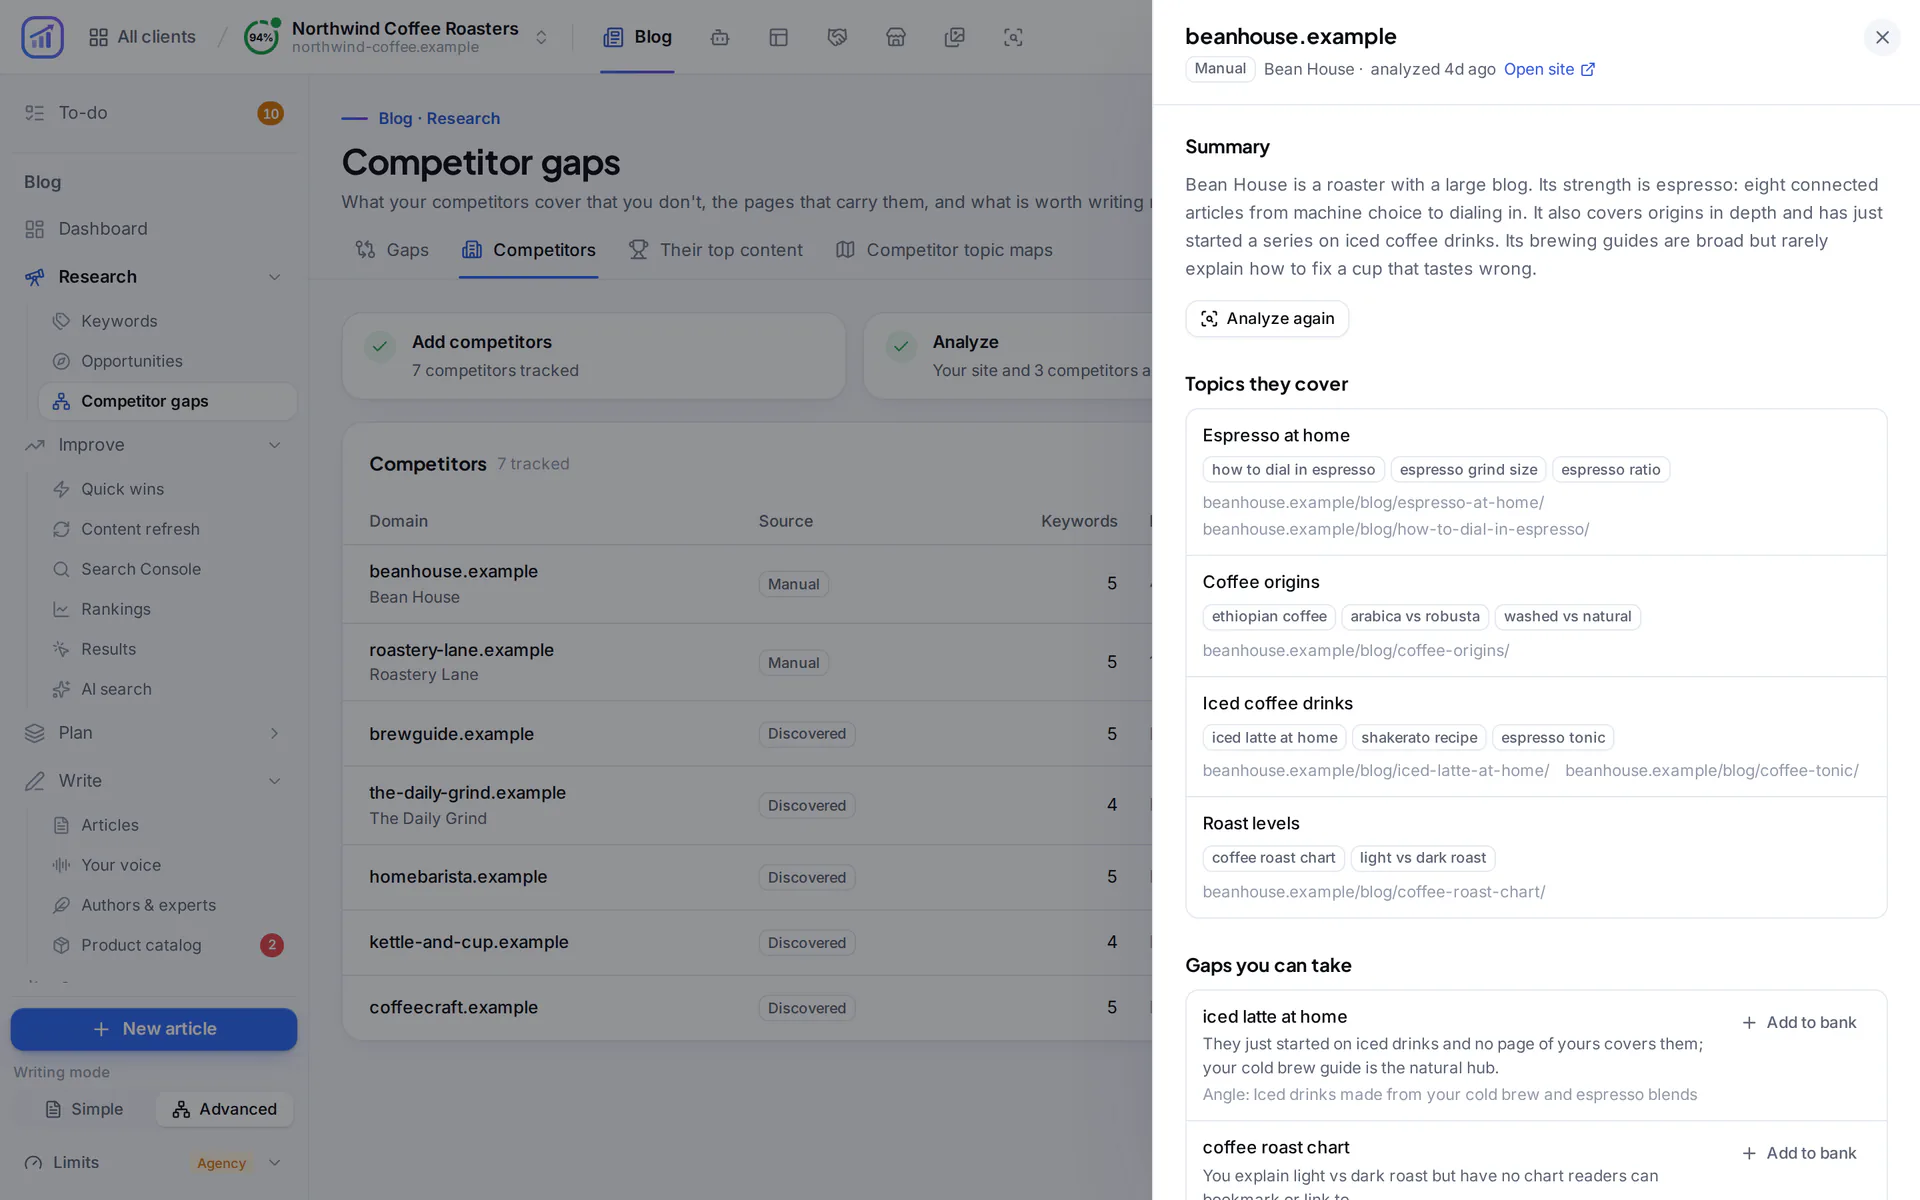Open Content refresh in sidebar
The height and width of the screenshot is (1200, 1920).
coord(167,529)
